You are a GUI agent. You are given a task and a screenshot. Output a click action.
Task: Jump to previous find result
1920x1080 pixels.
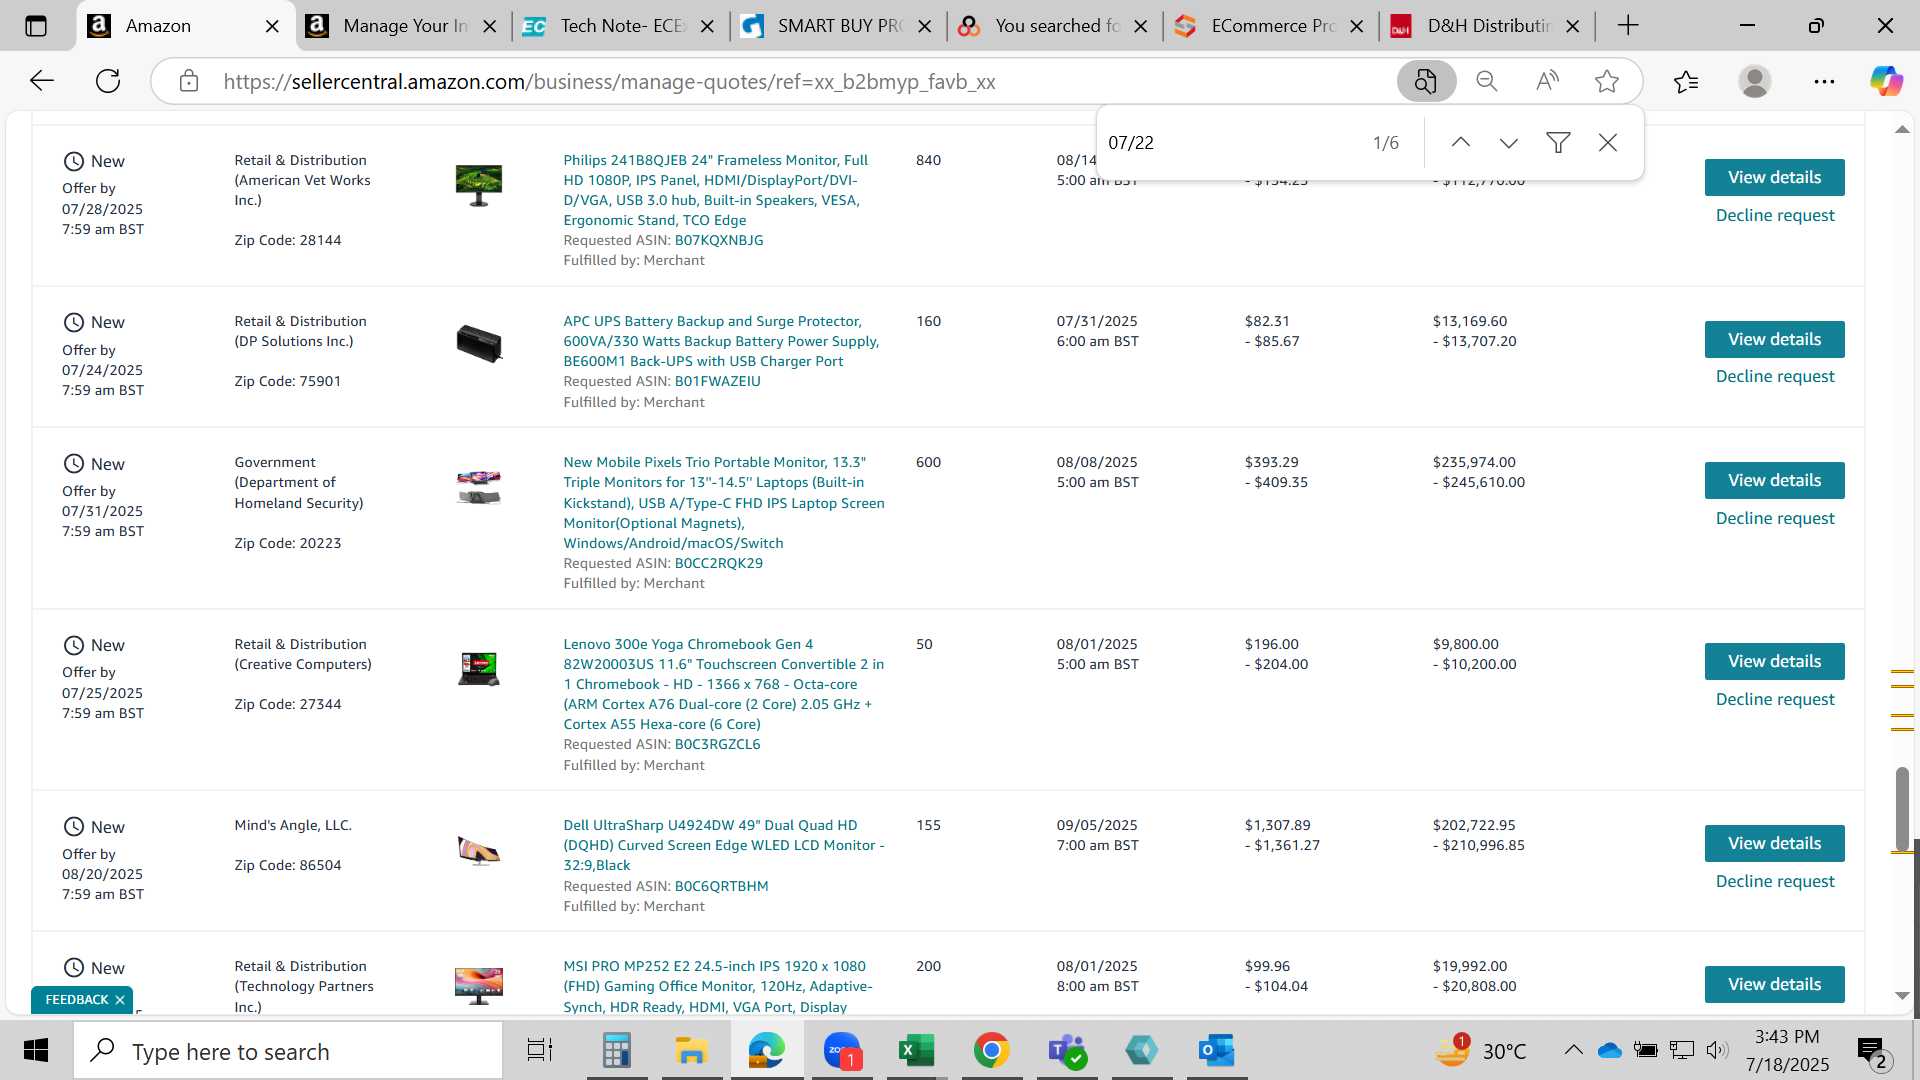coord(1461,143)
